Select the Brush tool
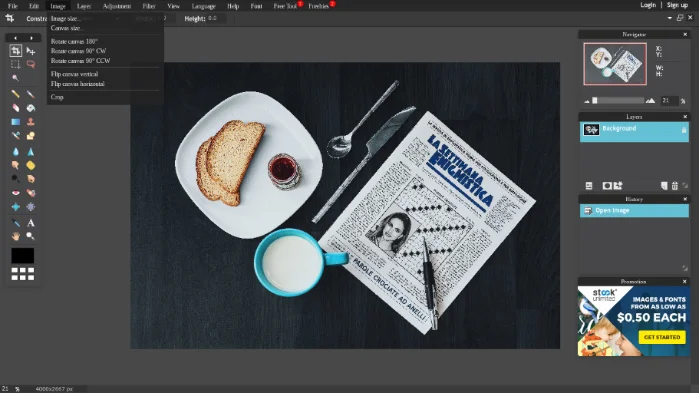 tap(31, 94)
